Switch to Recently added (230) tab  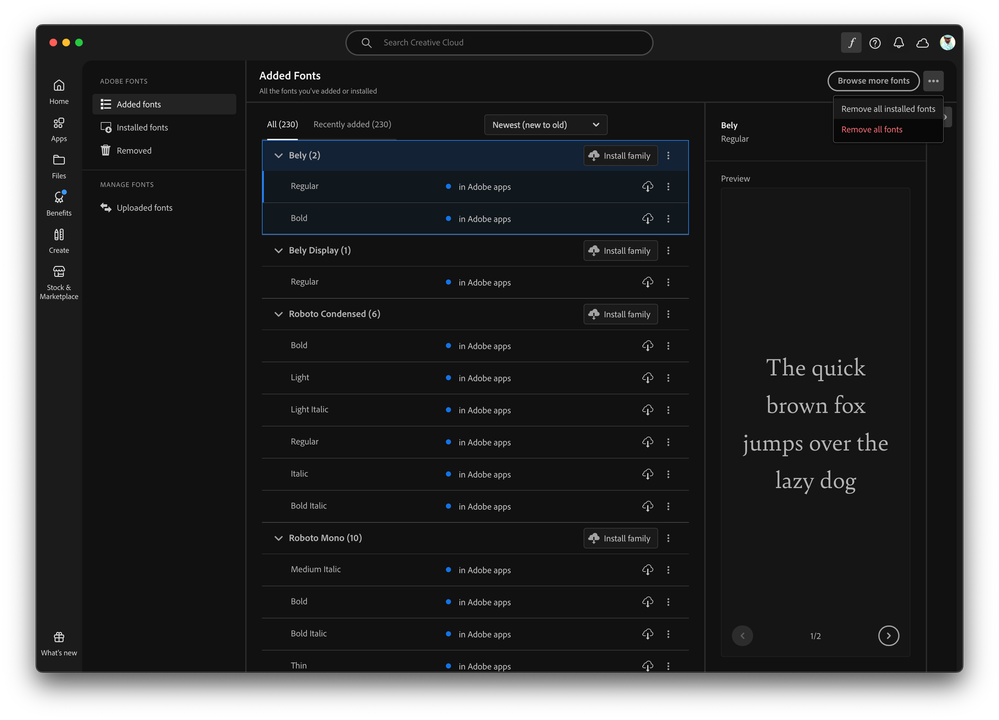coord(352,124)
